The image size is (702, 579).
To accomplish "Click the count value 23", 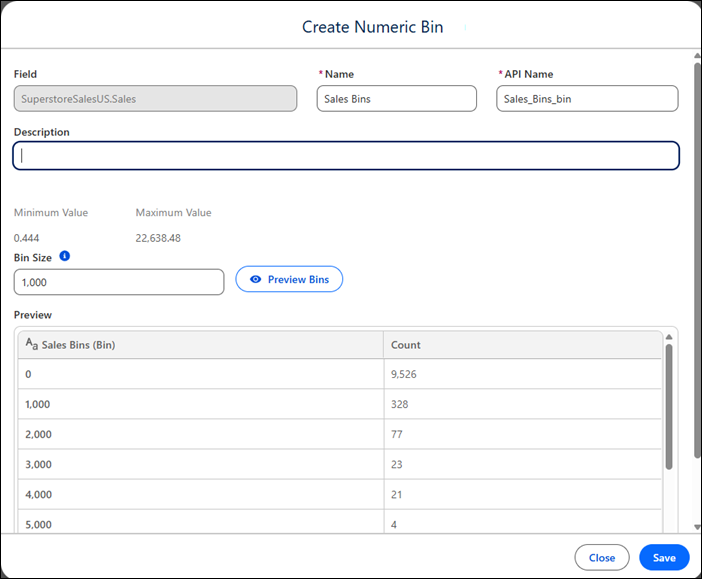I will (397, 464).
